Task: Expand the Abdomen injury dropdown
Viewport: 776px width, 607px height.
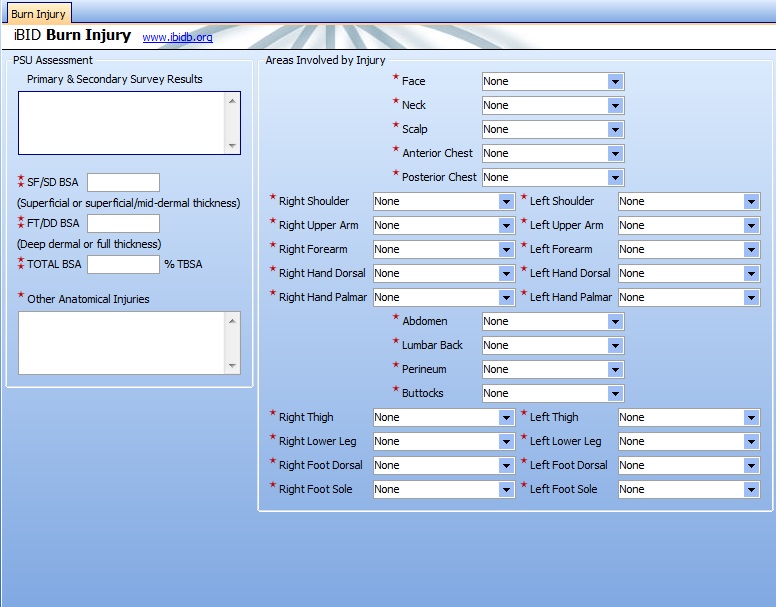Action: point(615,321)
